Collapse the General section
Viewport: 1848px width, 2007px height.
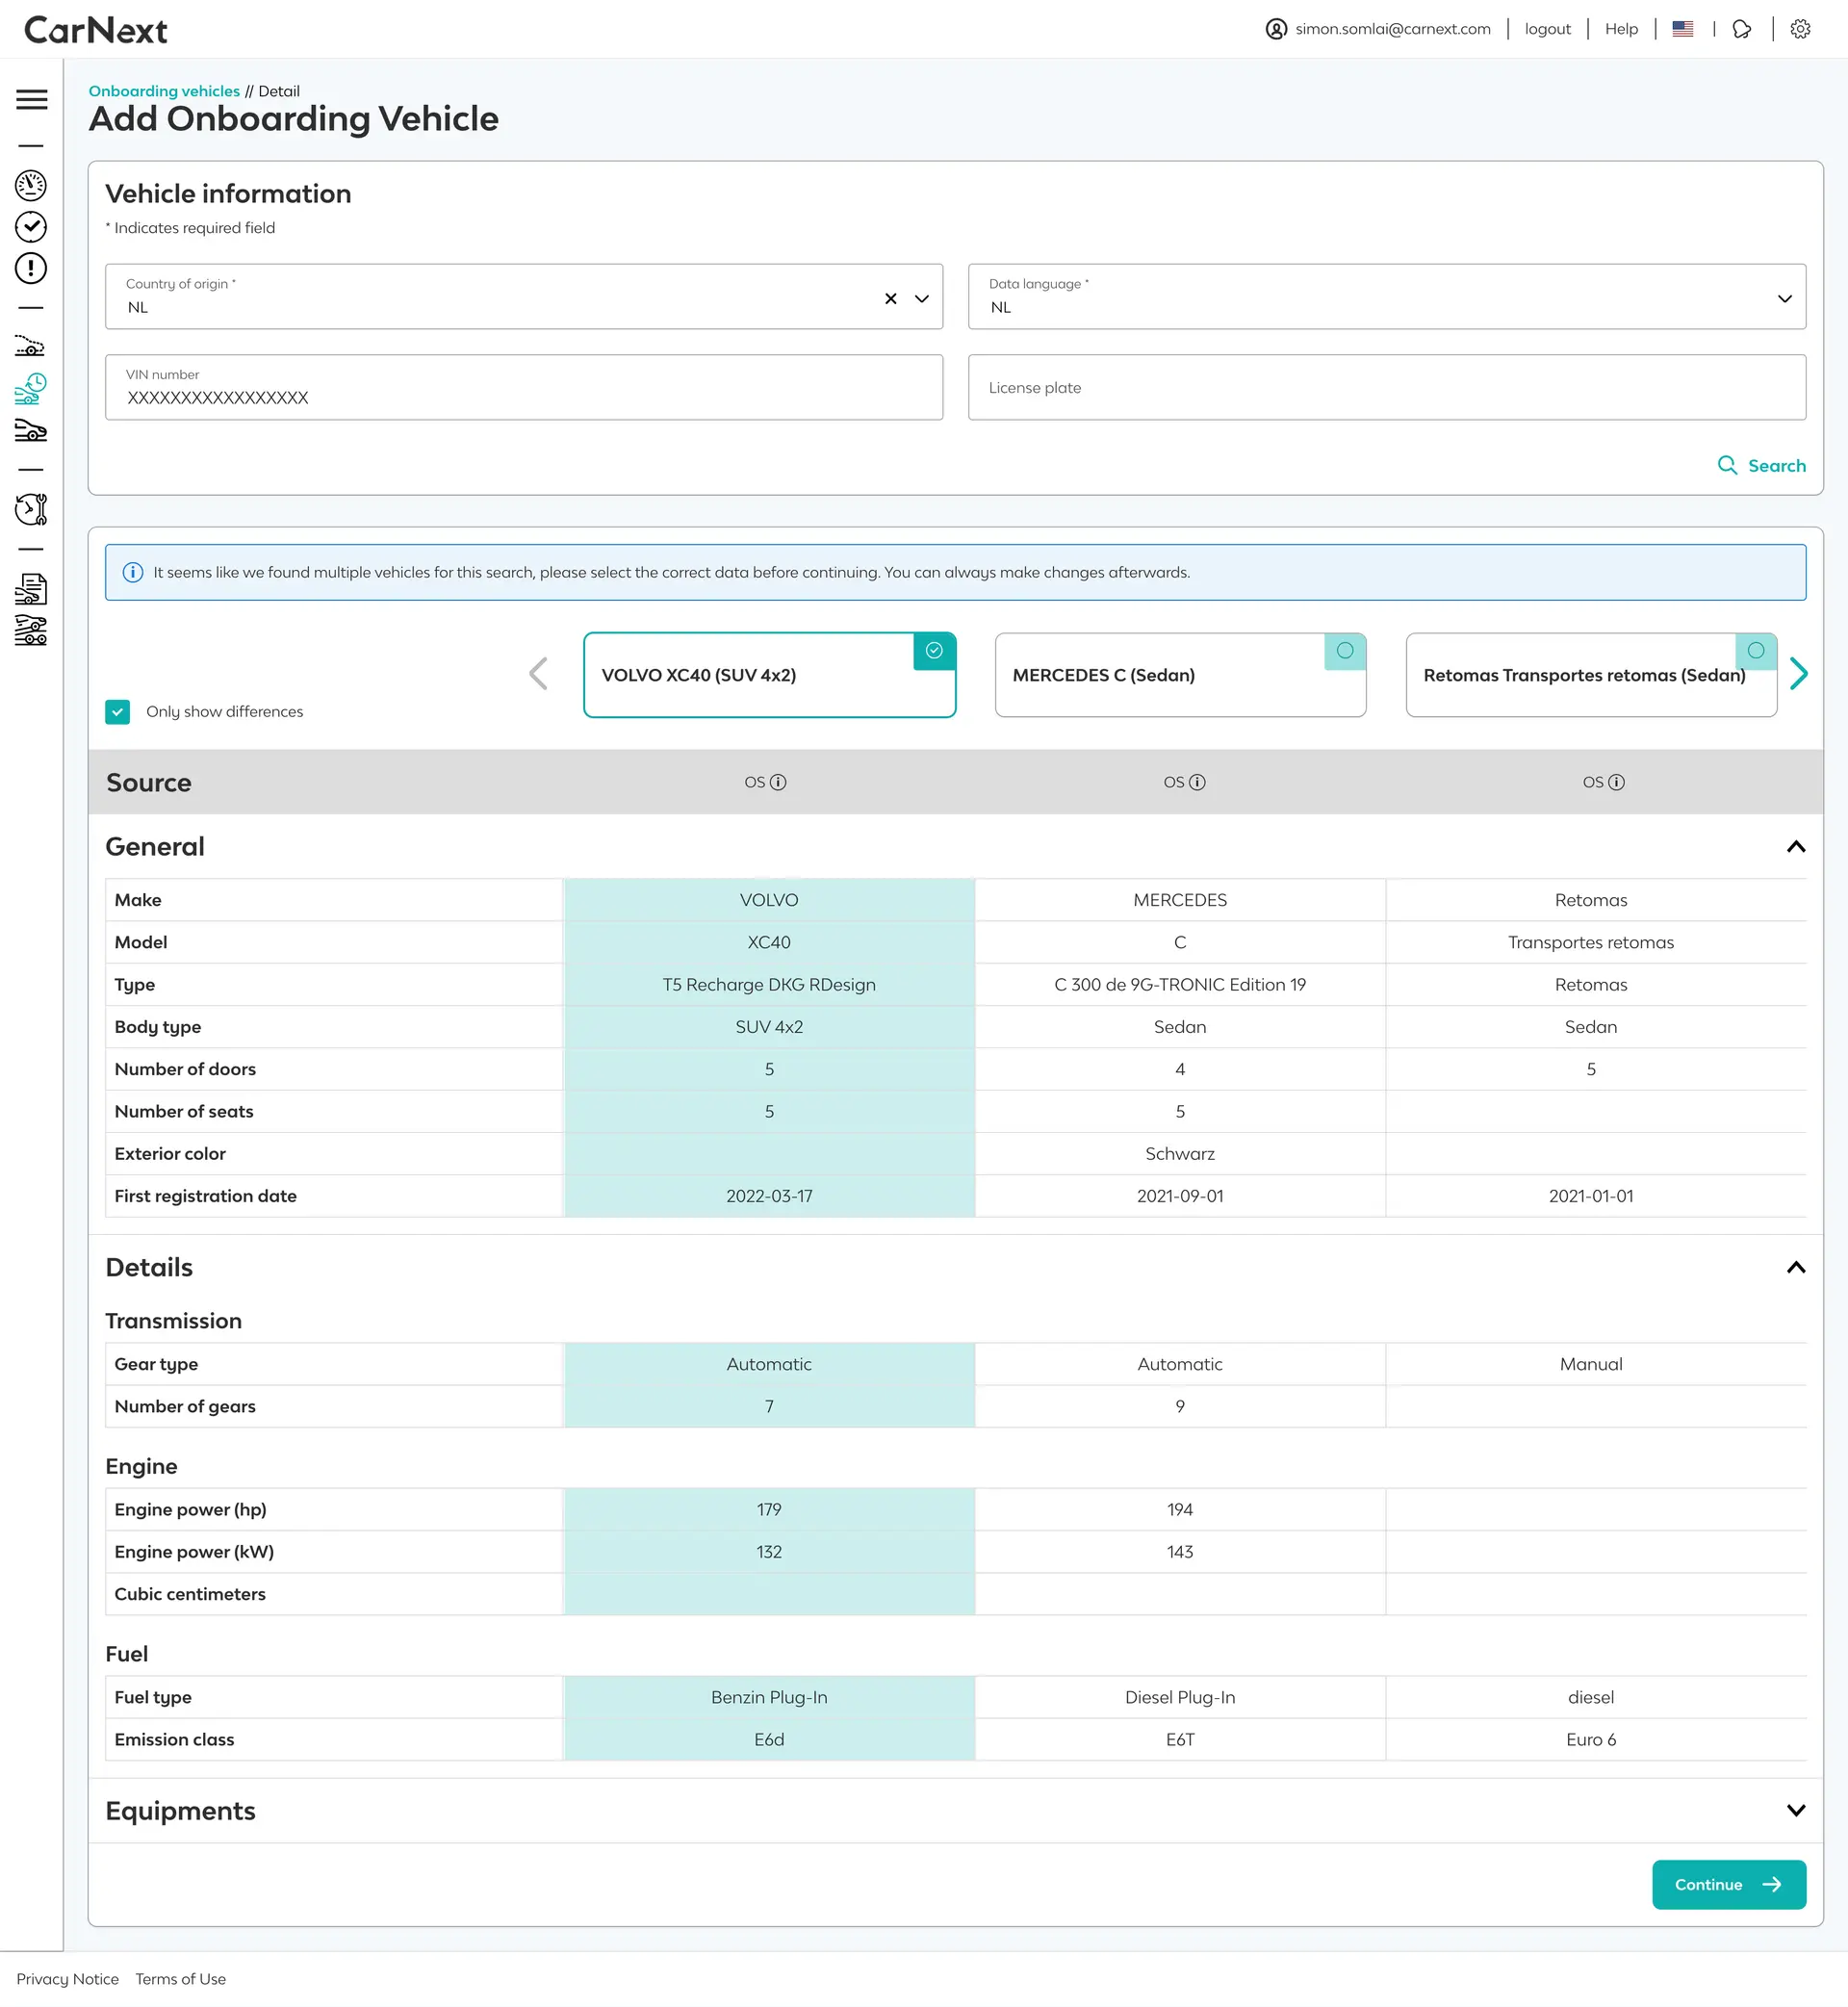pyautogui.click(x=1796, y=847)
